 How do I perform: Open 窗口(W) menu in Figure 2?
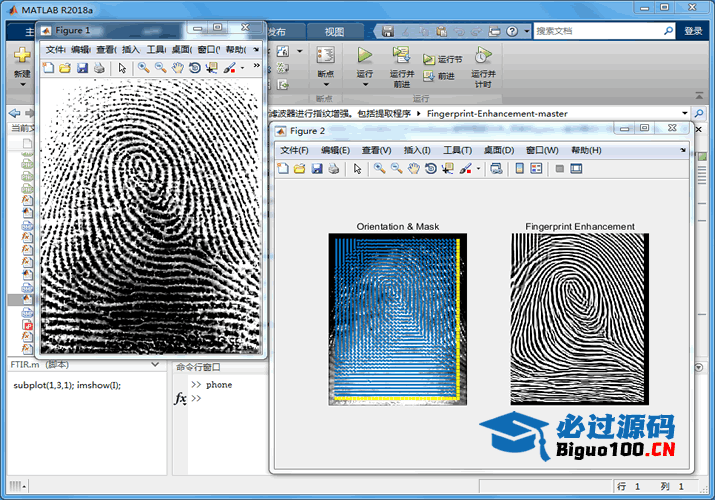[542, 150]
